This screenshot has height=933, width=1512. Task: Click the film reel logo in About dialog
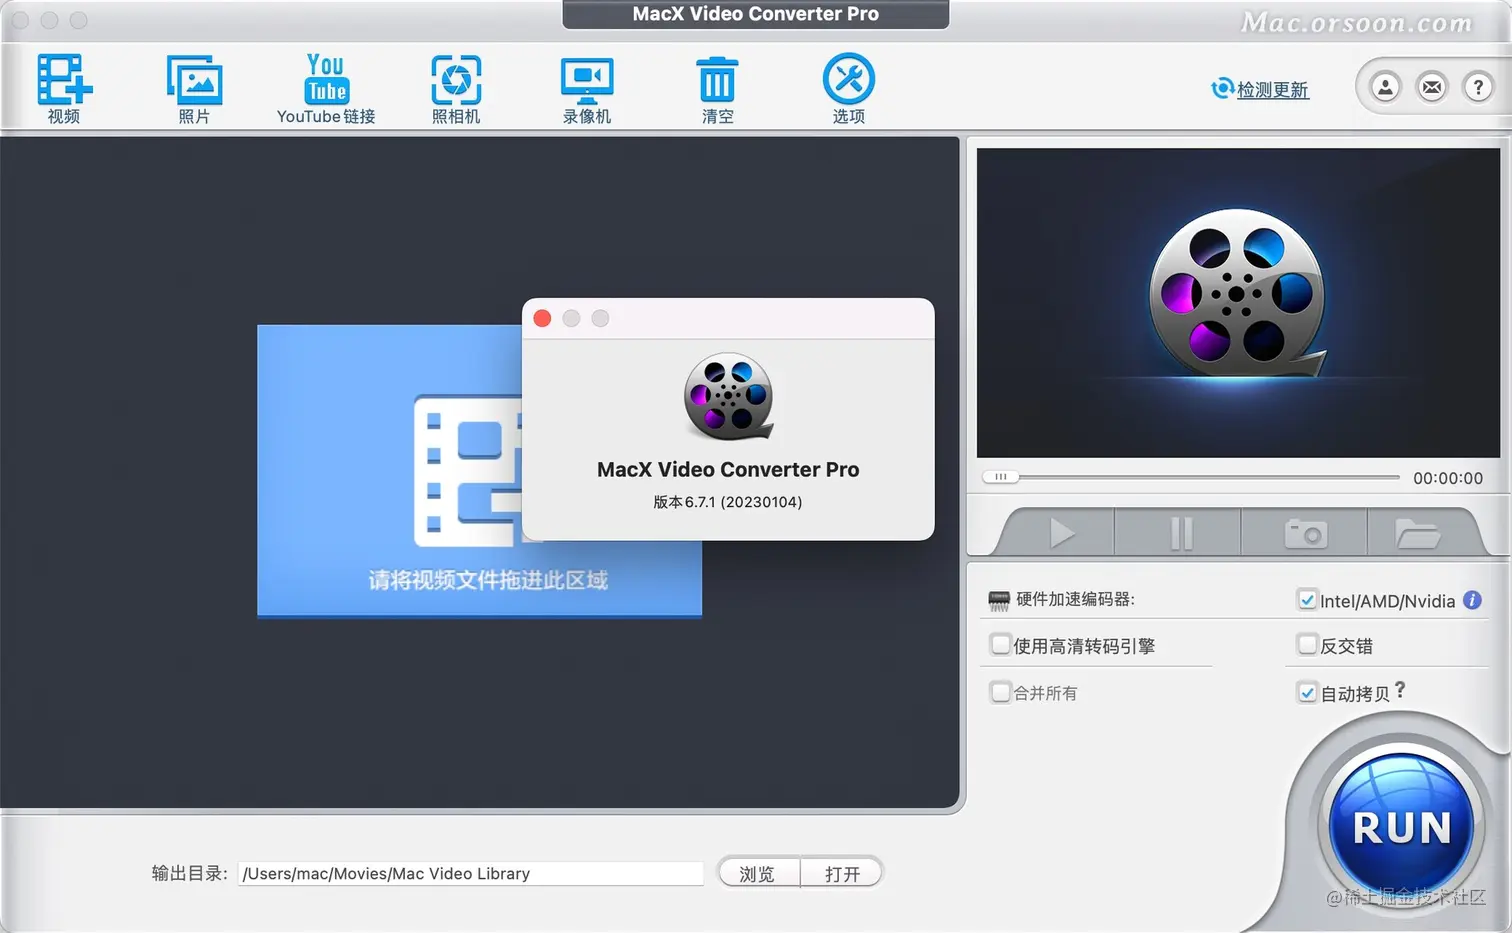tap(728, 396)
